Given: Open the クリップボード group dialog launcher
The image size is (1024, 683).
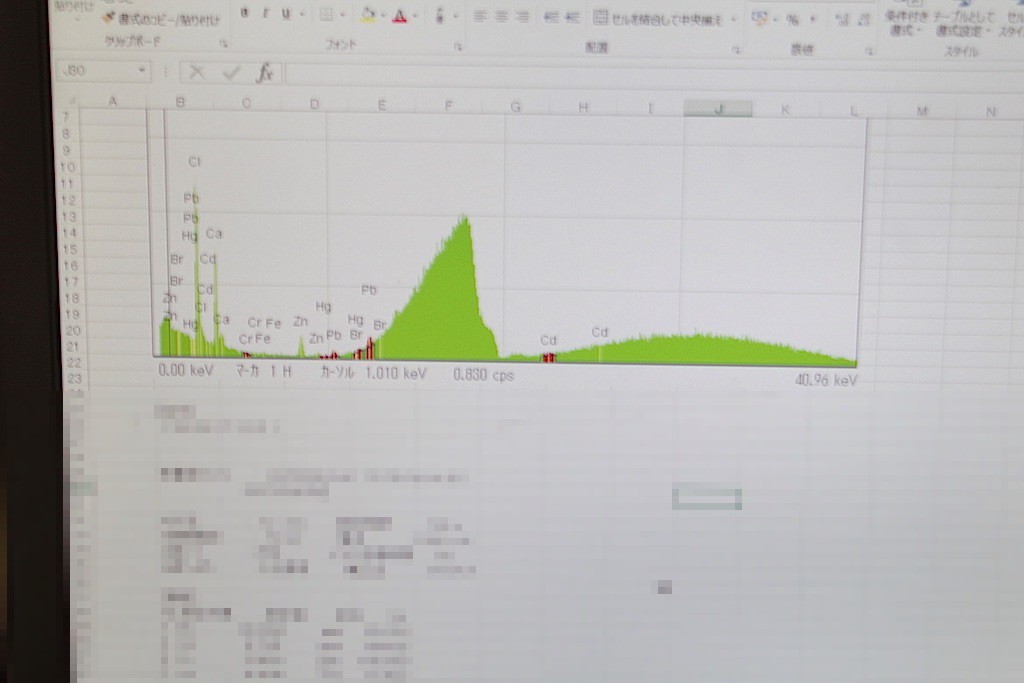Looking at the screenshot, I should pos(223,44).
